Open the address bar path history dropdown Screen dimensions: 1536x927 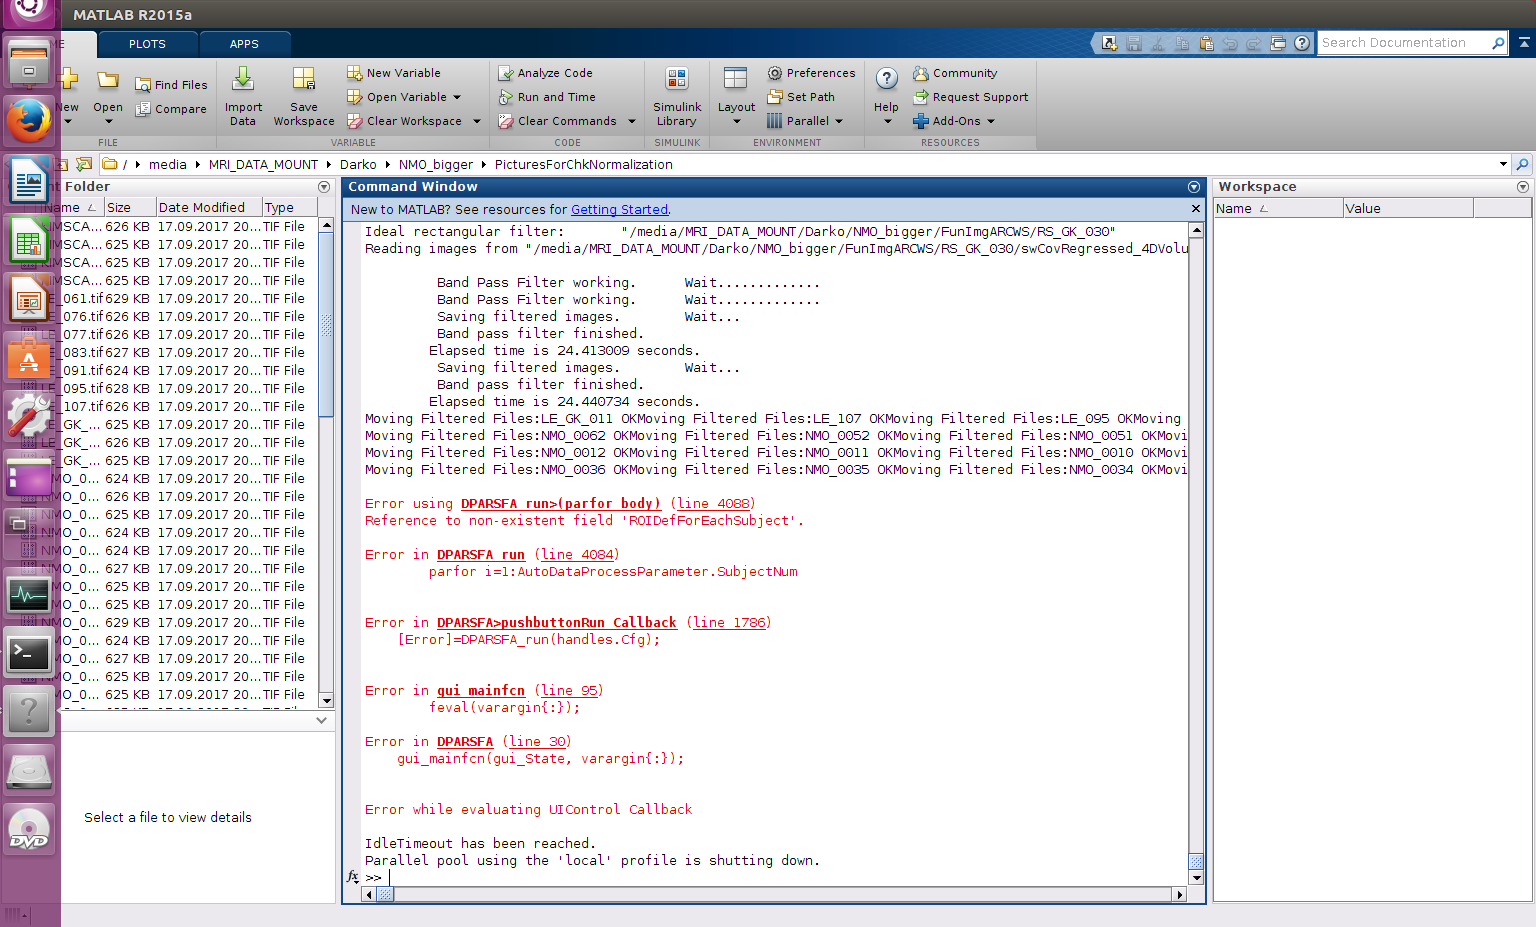(1503, 164)
